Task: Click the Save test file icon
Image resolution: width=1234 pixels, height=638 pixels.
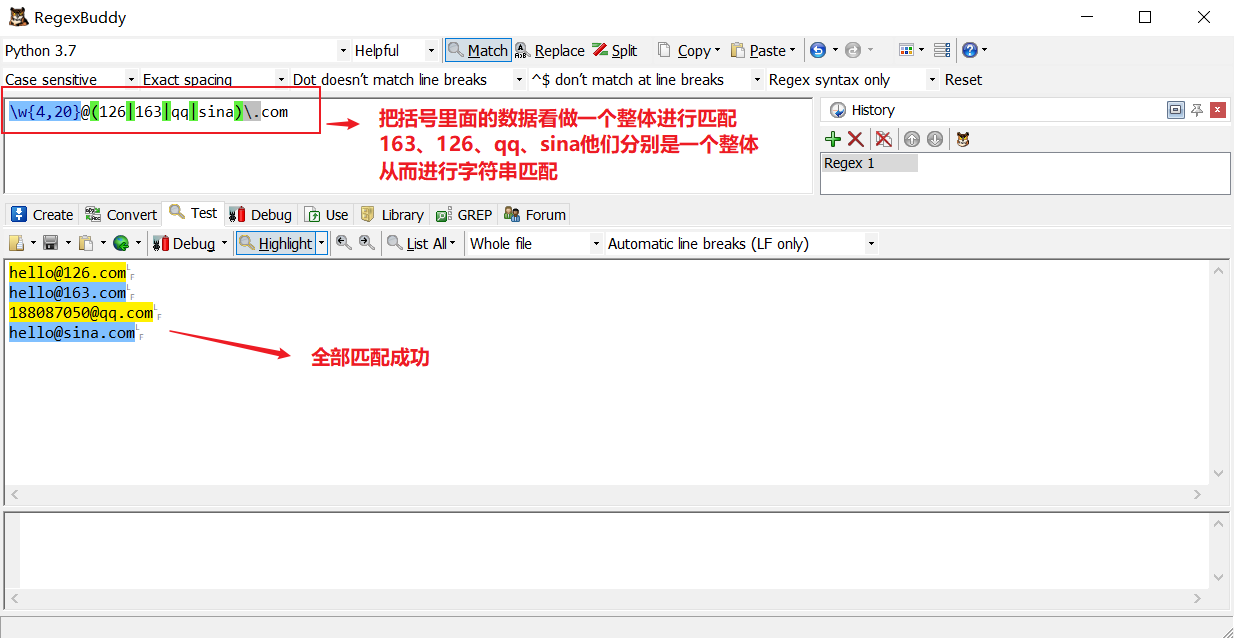Action: 50,243
